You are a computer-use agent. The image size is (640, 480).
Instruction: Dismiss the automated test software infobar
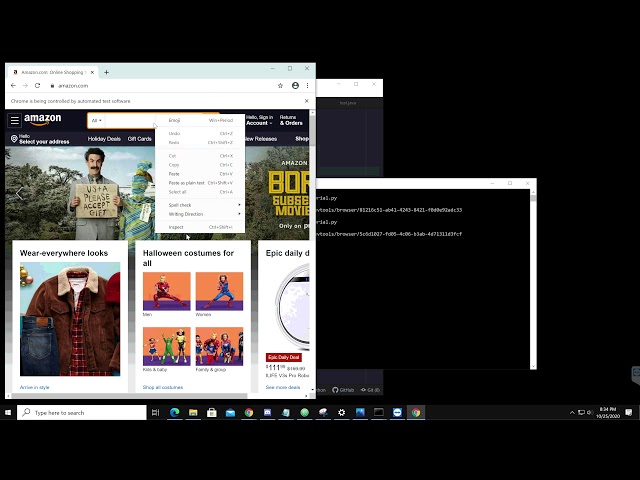307,101
